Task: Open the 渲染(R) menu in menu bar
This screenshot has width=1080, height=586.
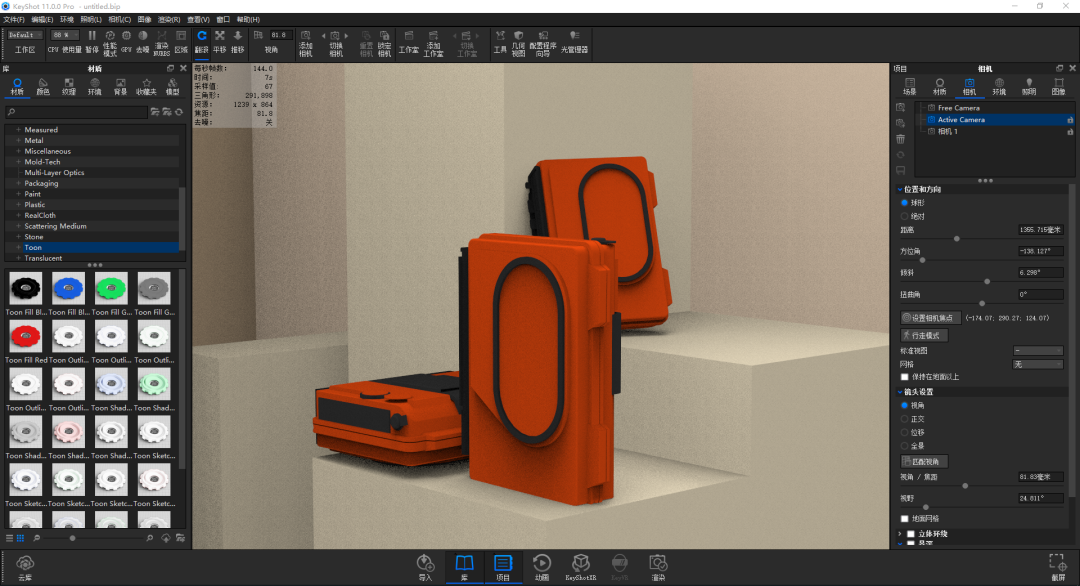Action: tap(168, 19)
